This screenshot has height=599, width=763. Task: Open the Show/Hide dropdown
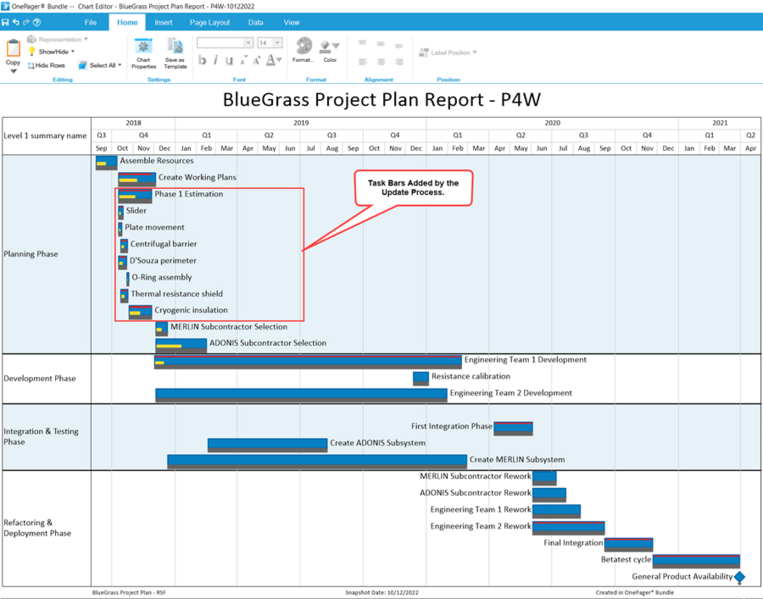pos(51,52)
